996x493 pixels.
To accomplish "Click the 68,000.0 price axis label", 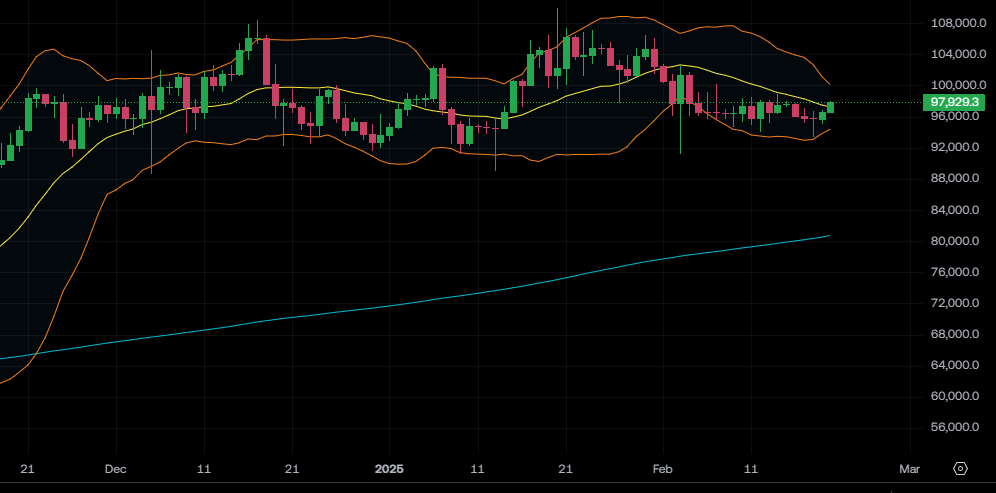I will pos(955,334).
